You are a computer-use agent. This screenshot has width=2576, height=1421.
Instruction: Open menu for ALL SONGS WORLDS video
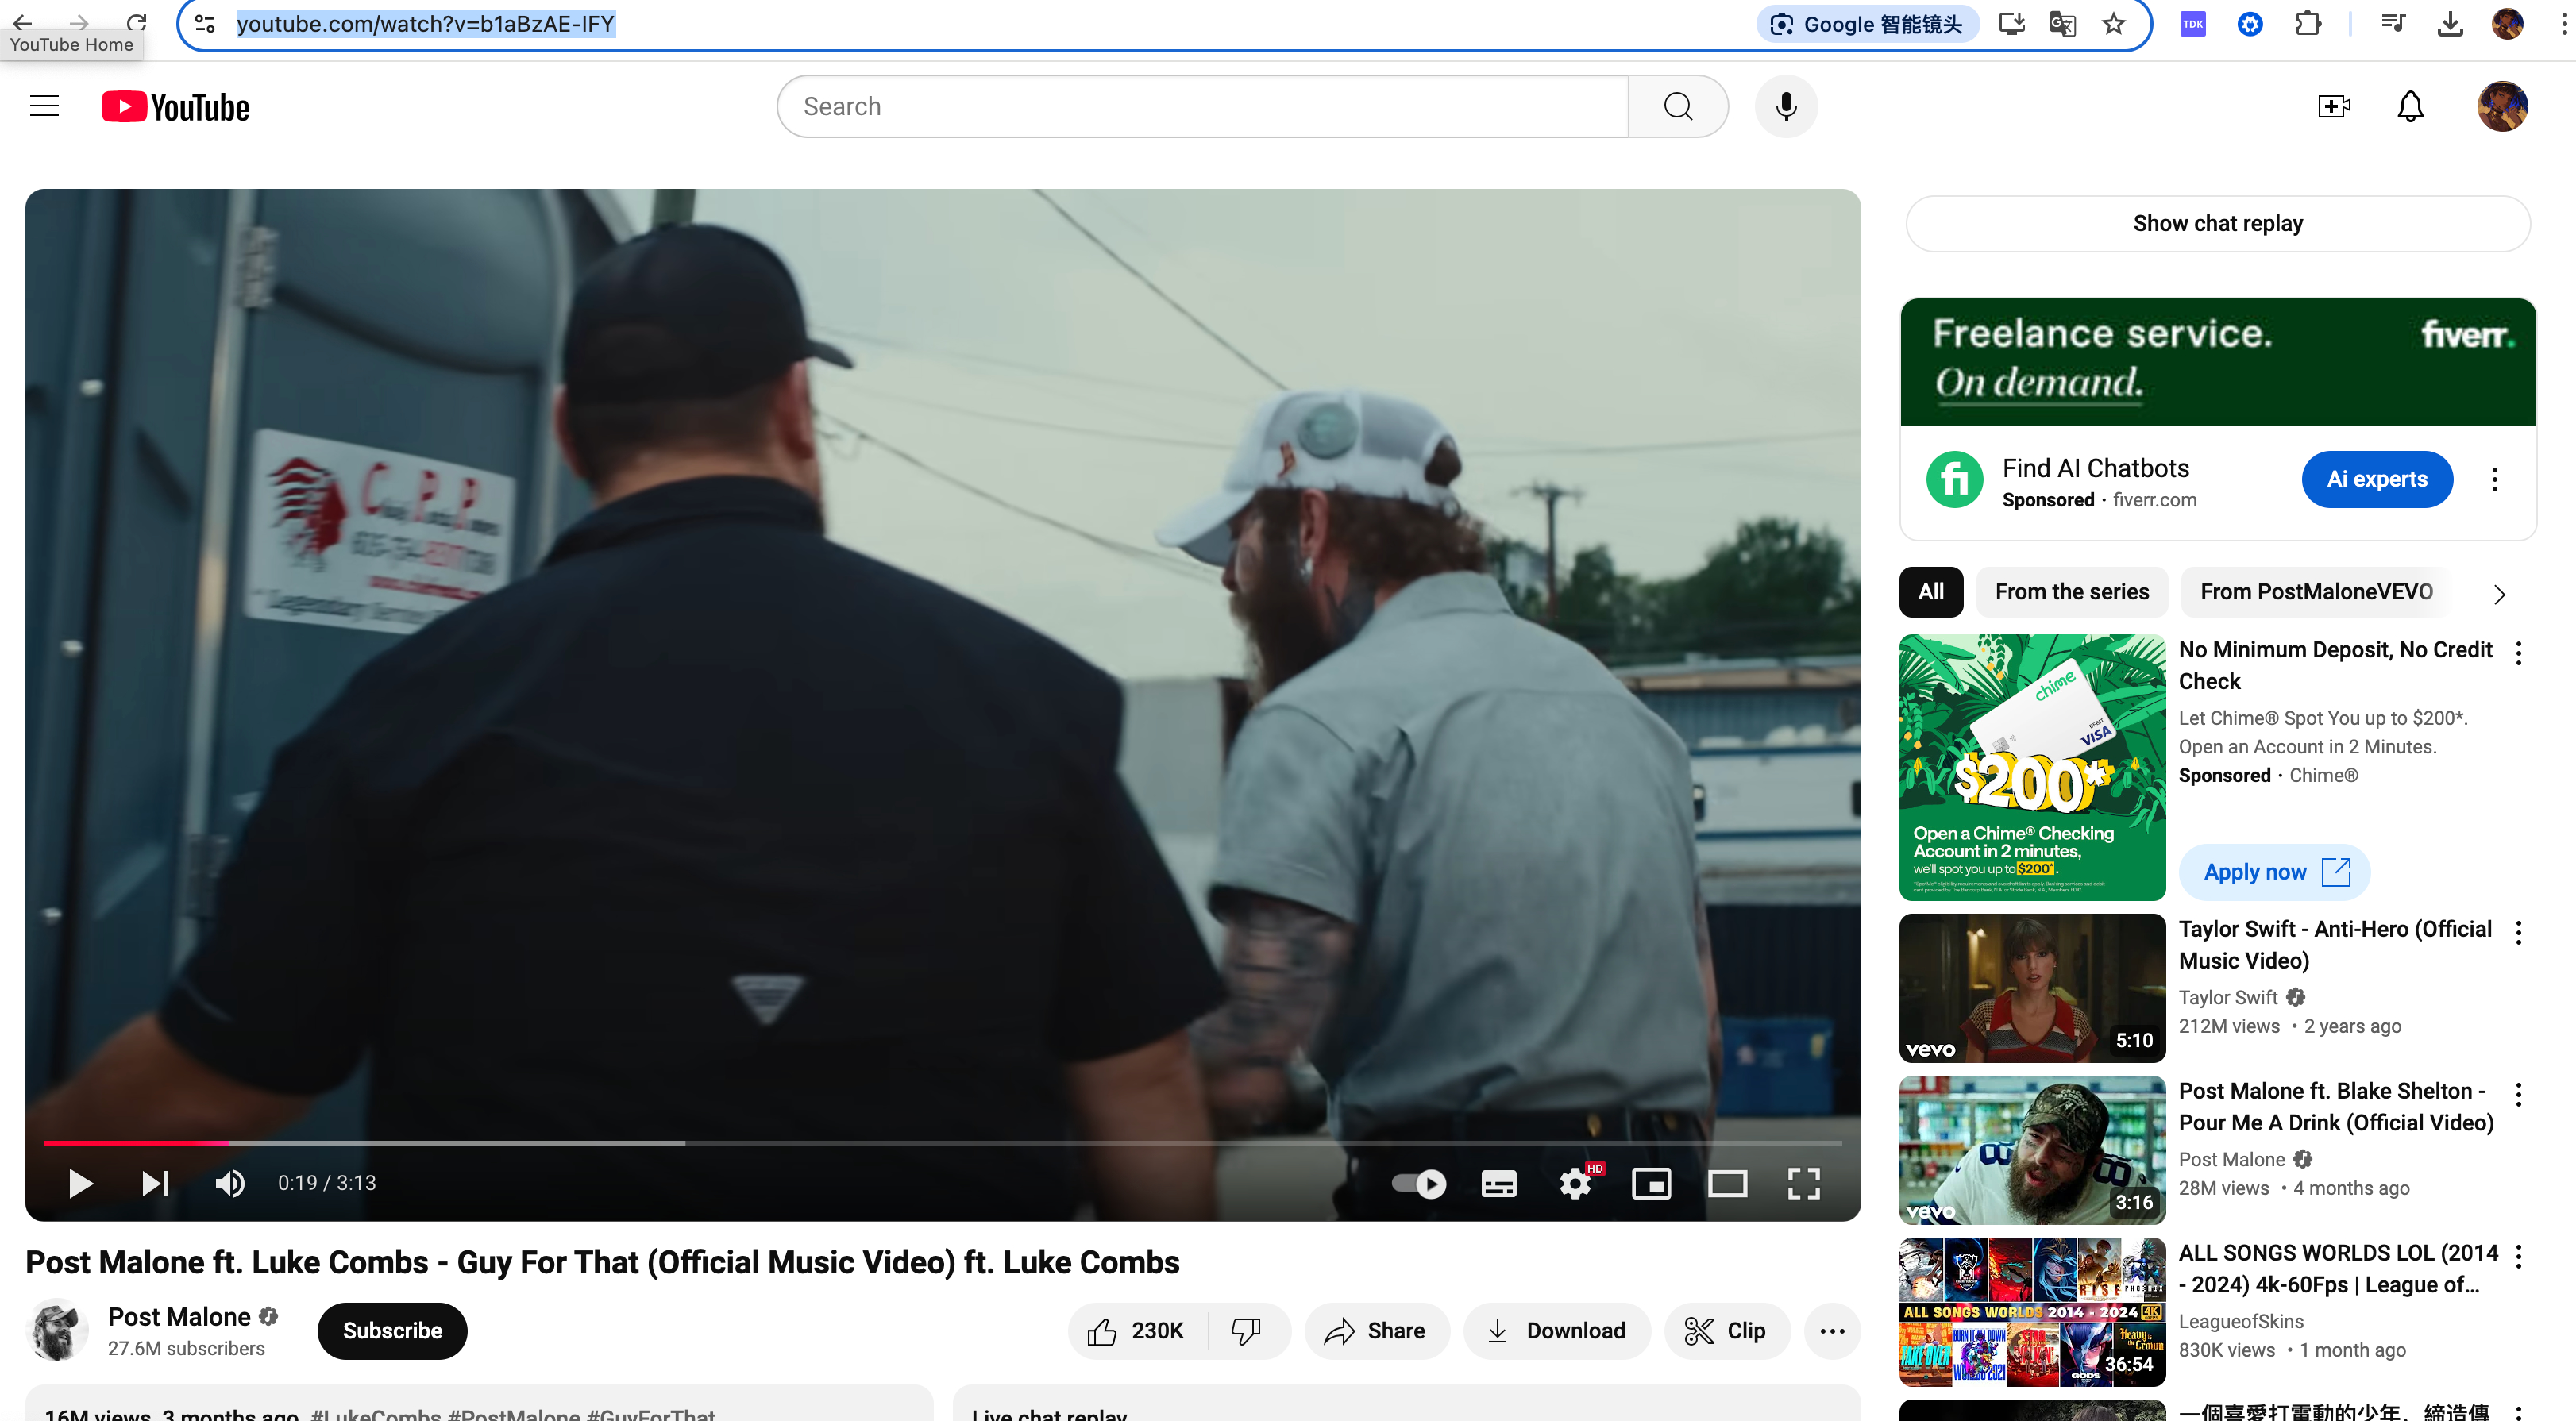point(2518,1256)
